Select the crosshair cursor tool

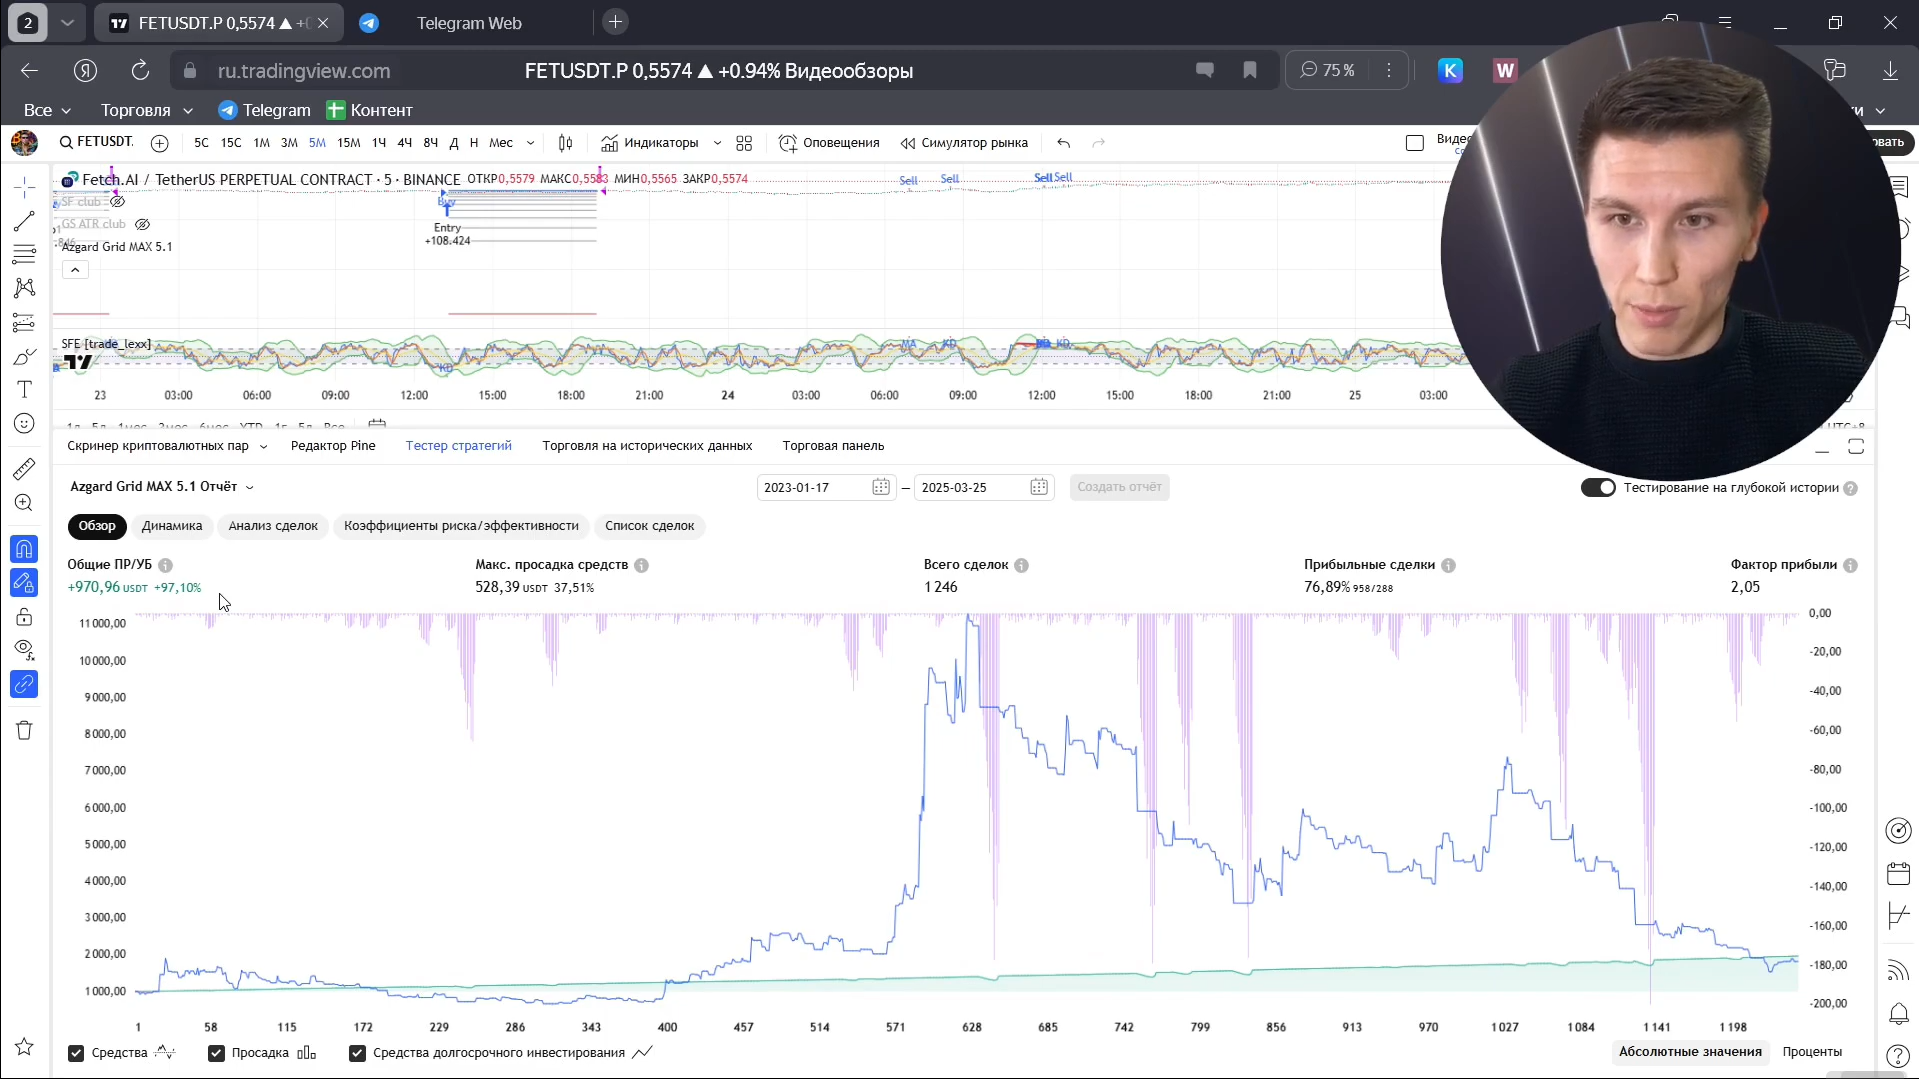click(x=24, y=187)
